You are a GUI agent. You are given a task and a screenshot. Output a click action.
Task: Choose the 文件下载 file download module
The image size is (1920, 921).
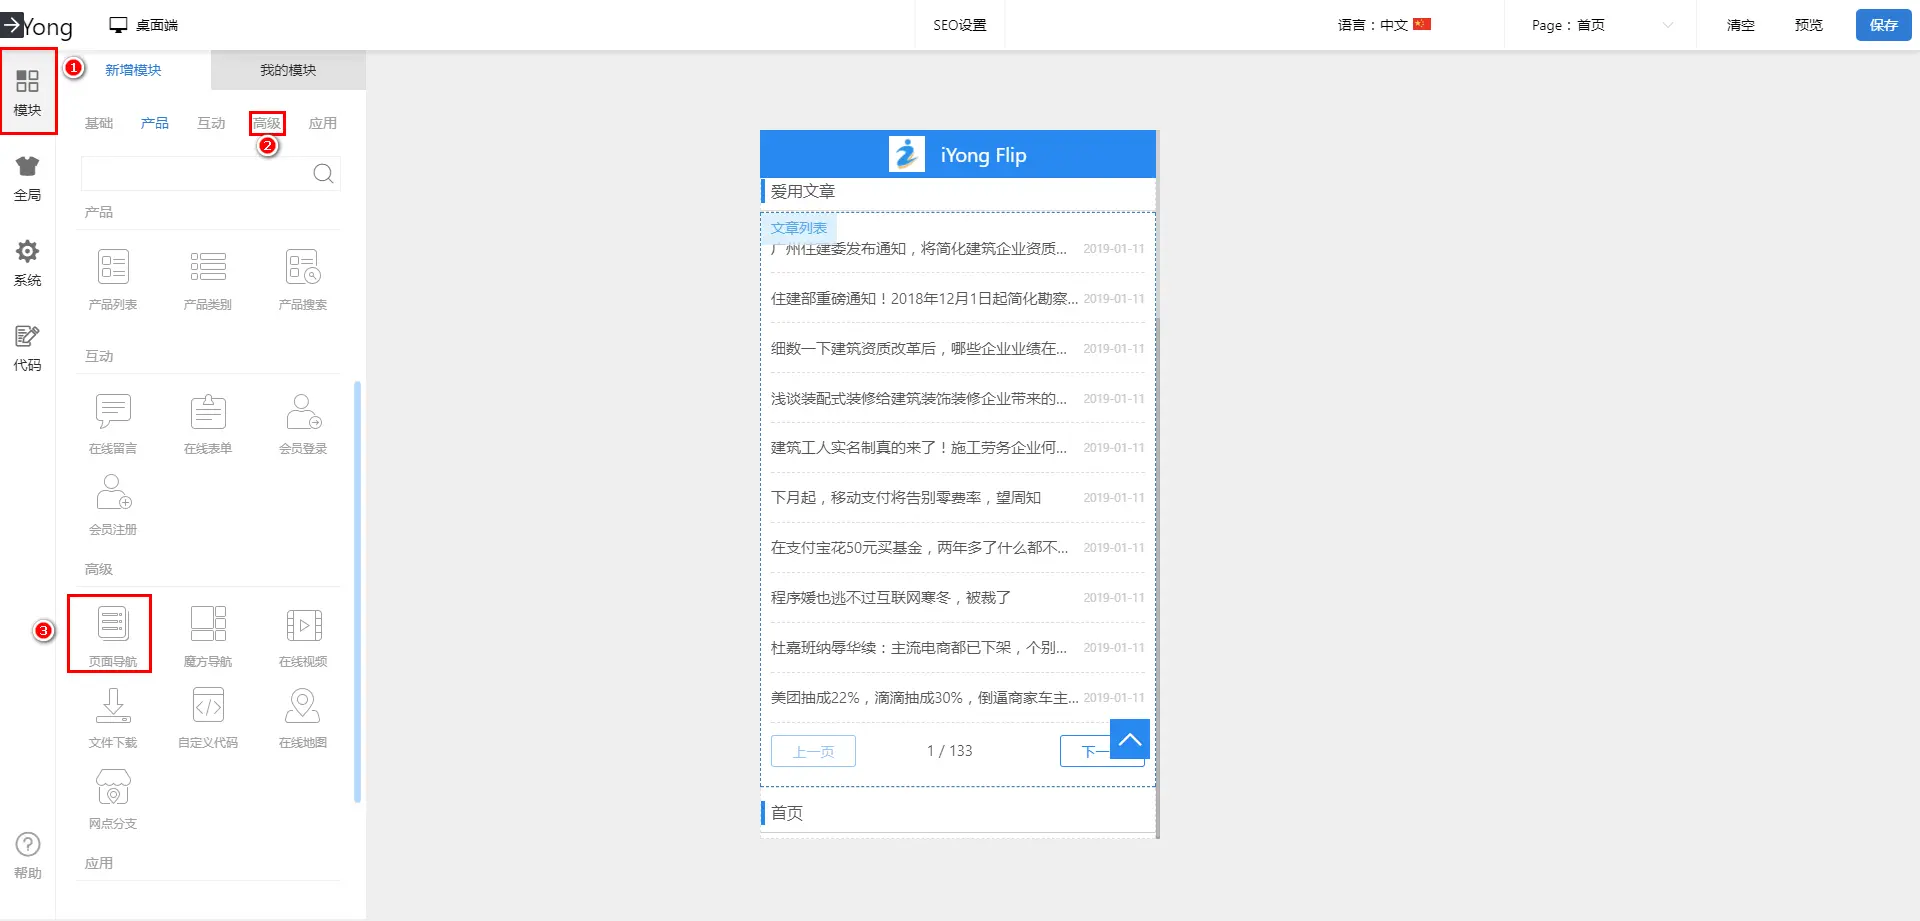pos(112,715)
